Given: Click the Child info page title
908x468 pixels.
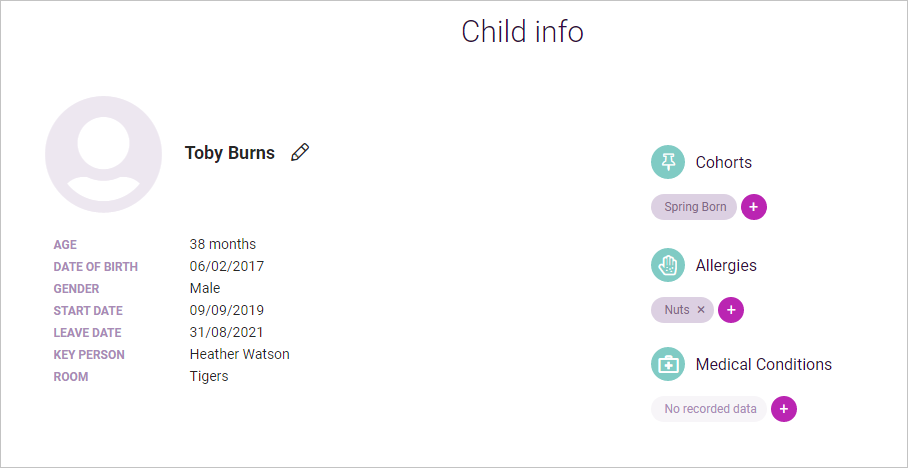Looking at the screenshot, I should click(x=522, y=31).
